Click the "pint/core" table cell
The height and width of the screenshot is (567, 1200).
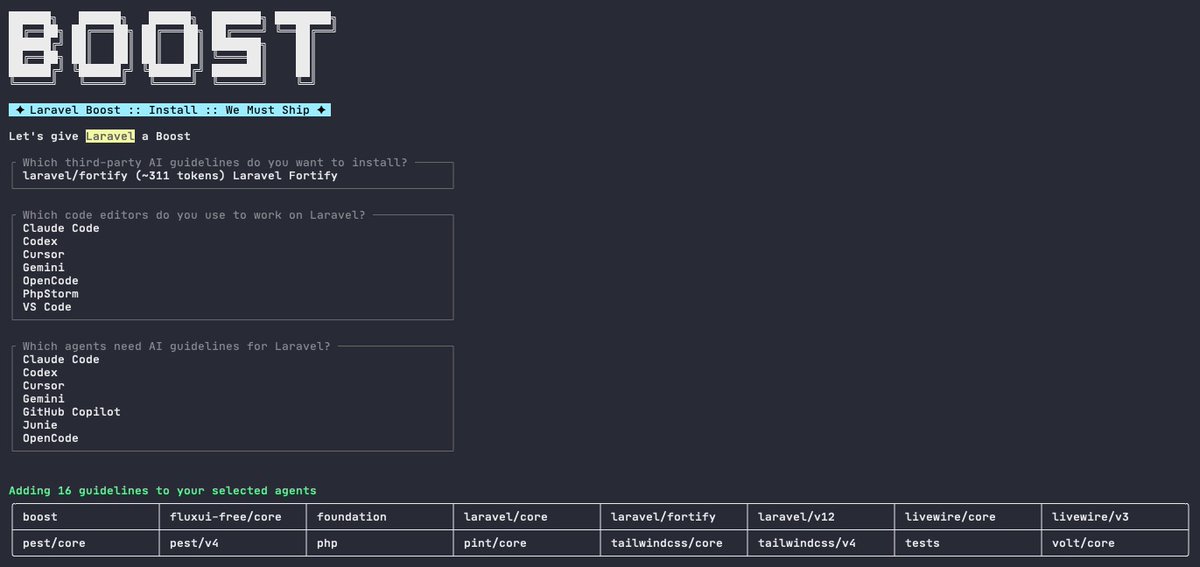tap(527, 543)
